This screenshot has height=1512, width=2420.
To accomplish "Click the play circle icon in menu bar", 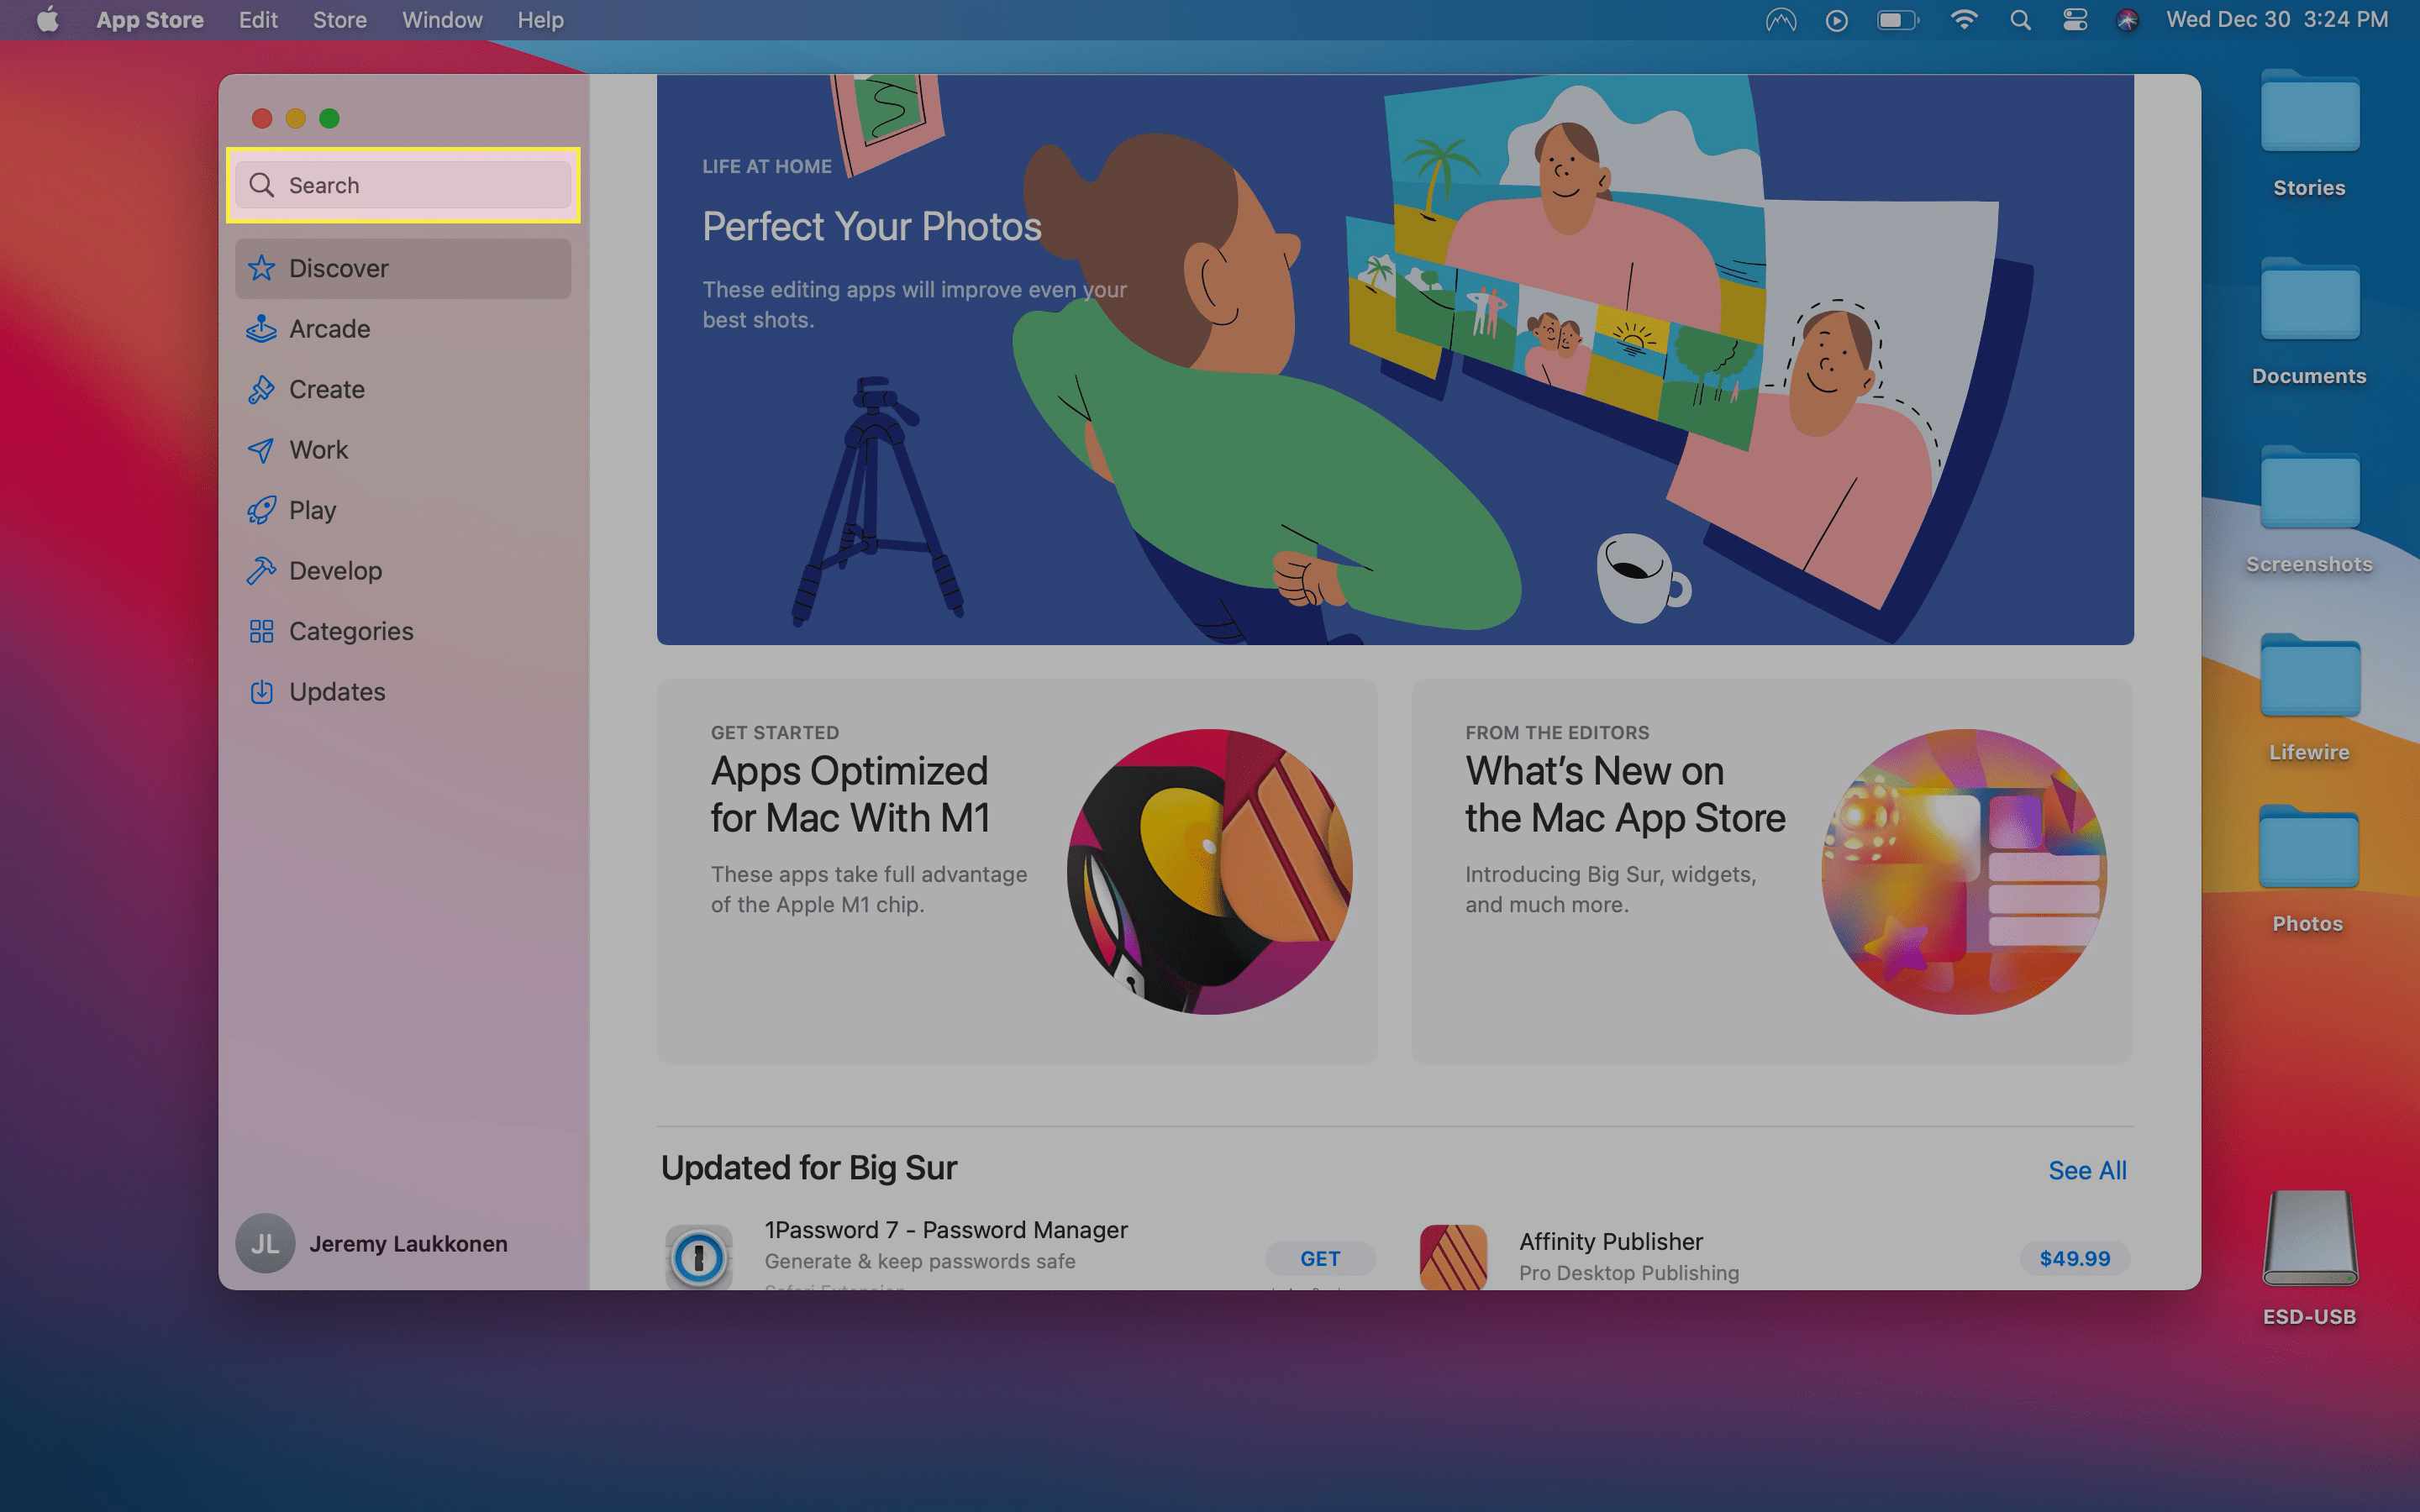I will click(x=1837, y=19).
